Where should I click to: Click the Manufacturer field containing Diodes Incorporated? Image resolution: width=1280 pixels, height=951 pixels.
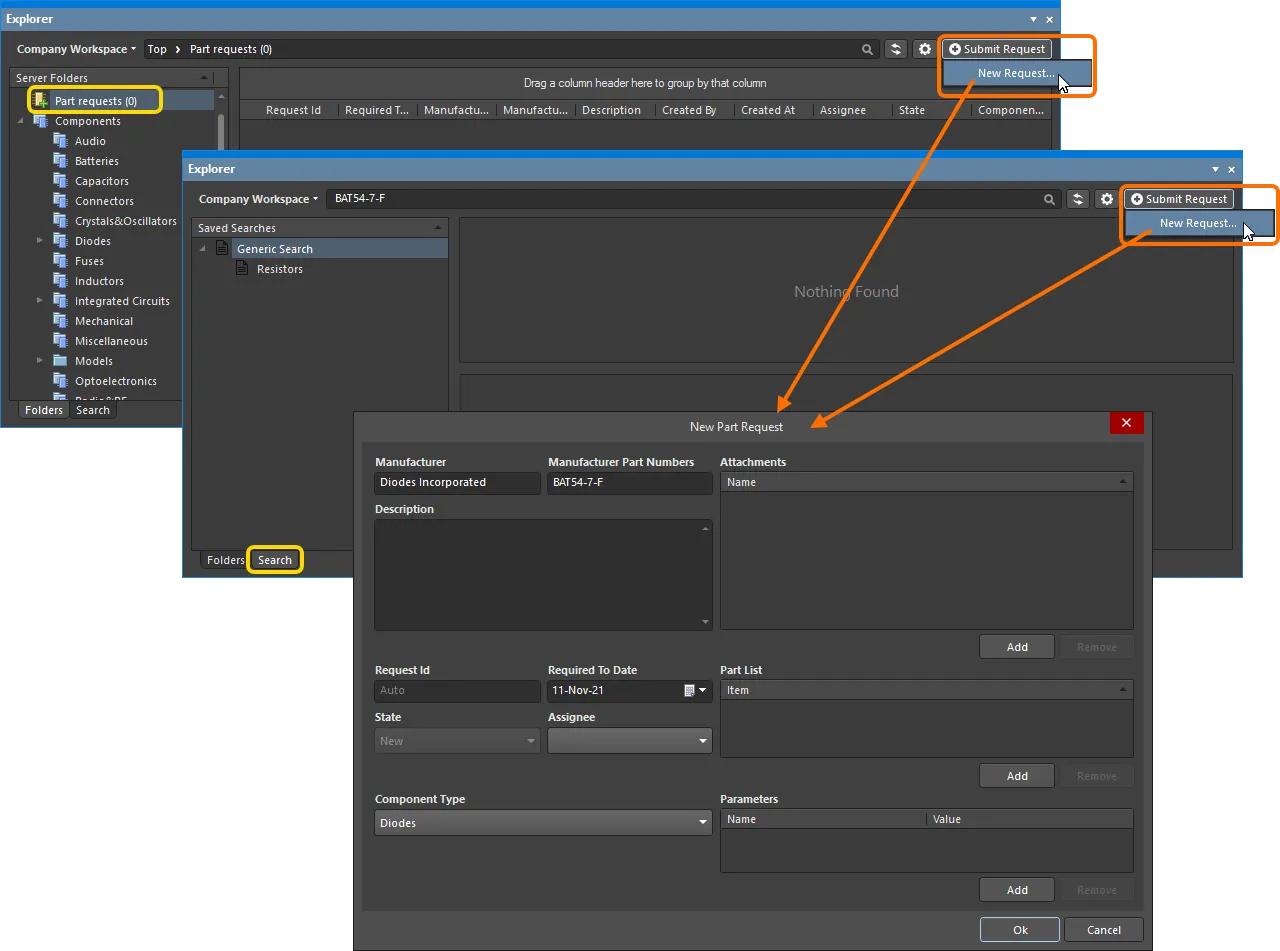457,483
